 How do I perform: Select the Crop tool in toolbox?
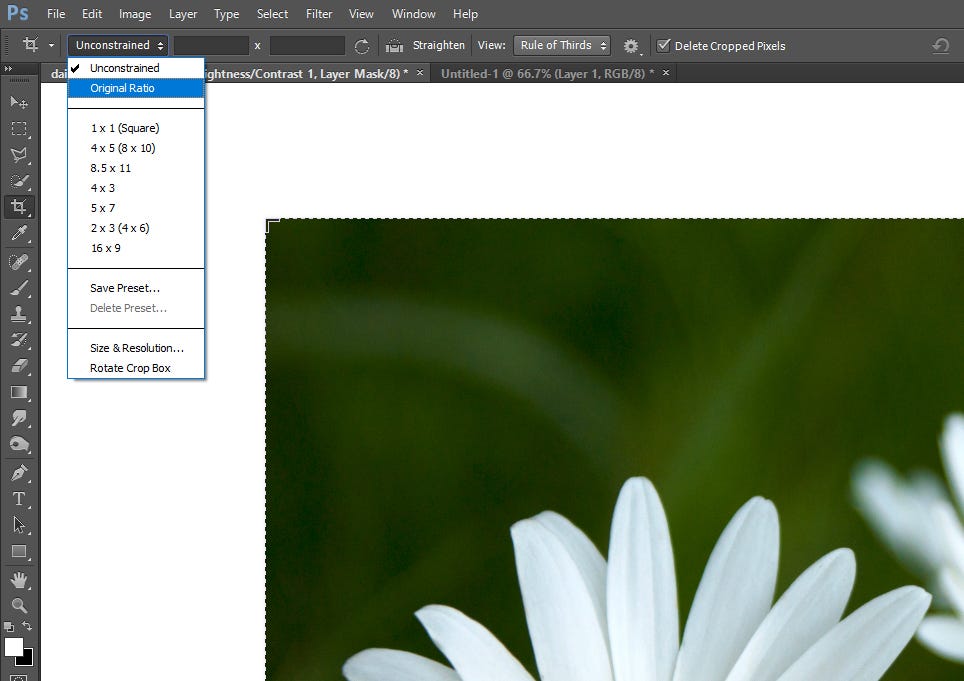click(x=18, y=207)
